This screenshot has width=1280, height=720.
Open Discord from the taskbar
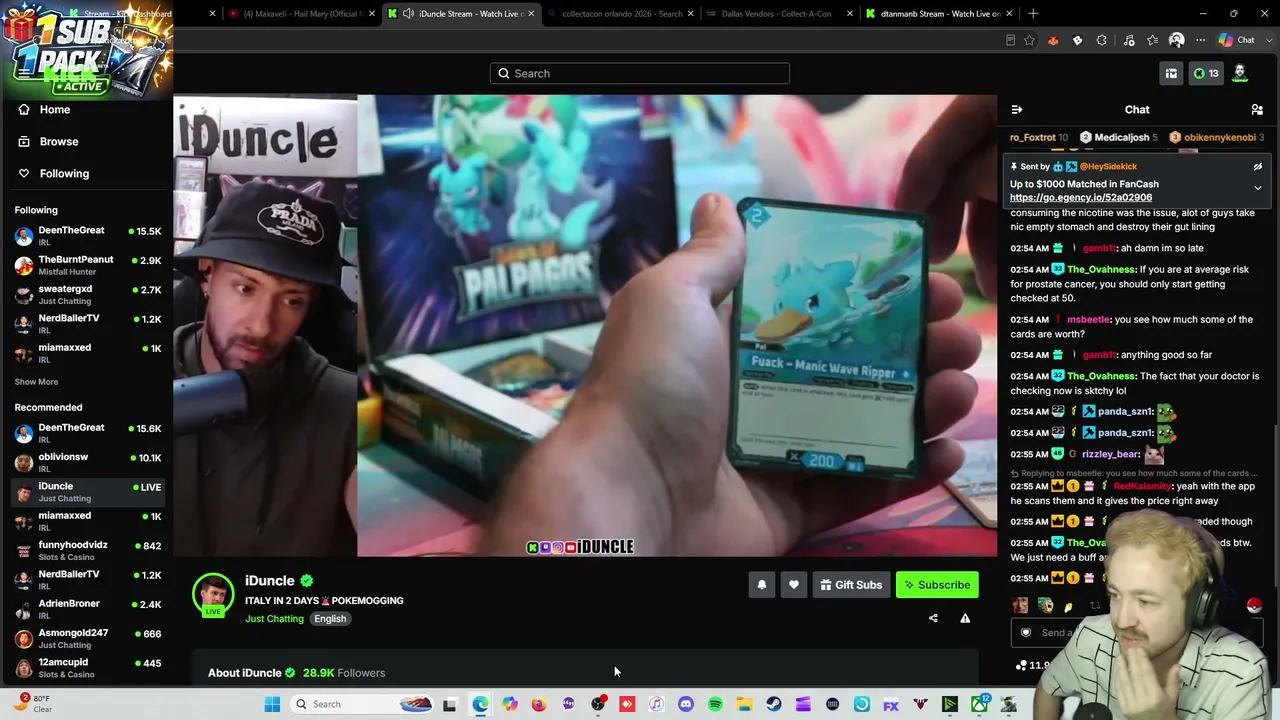tap(686, 704)
